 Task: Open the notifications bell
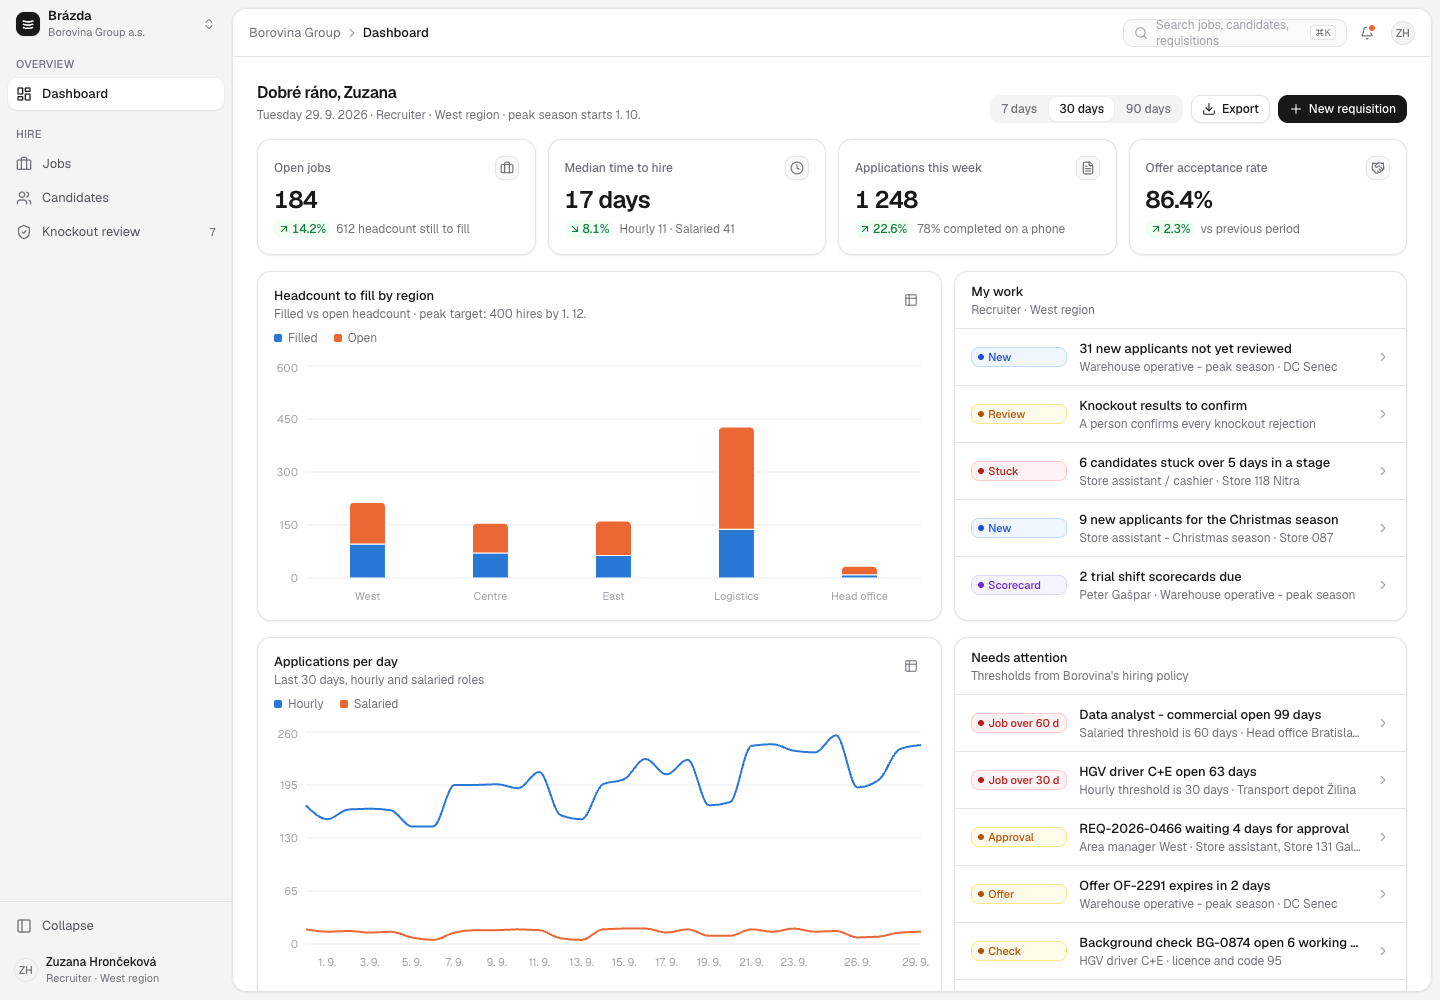point(1367,33)
